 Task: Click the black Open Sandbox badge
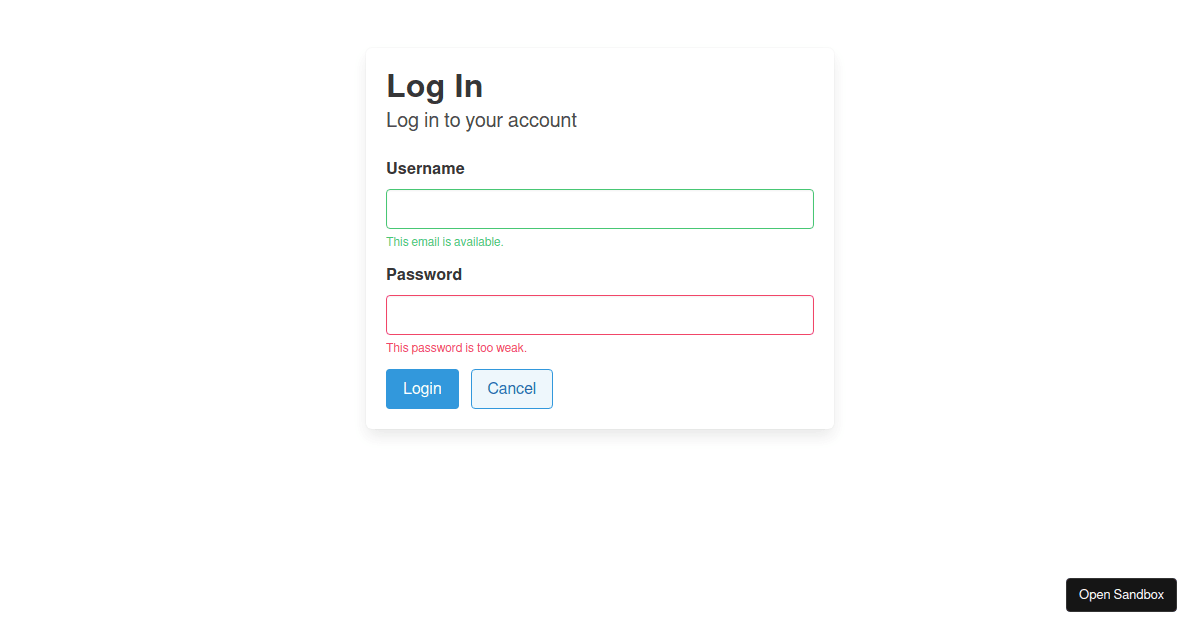coord(1121,595)
